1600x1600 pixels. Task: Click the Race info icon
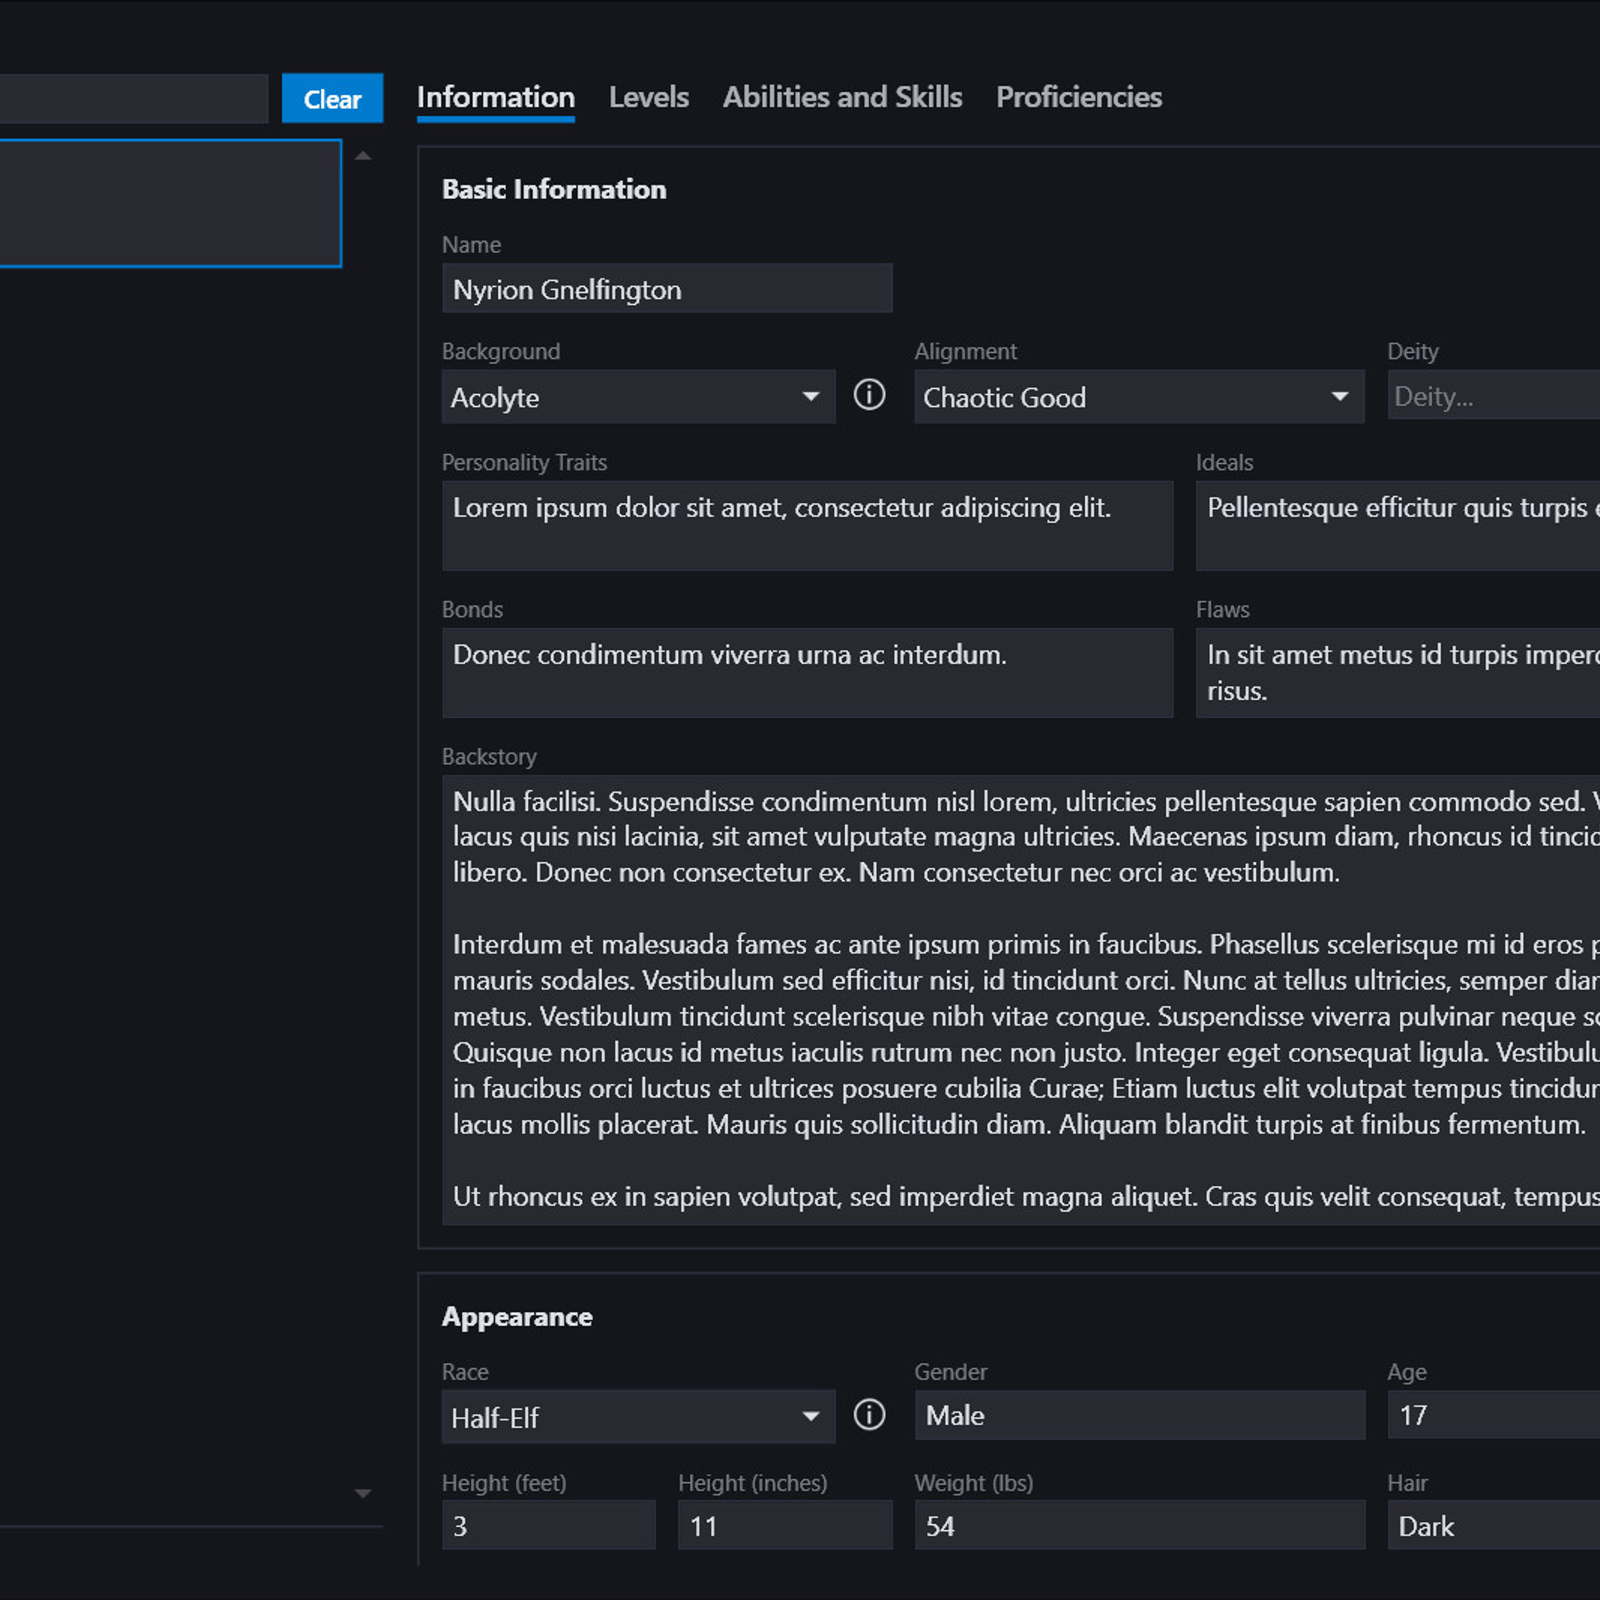869,1415
